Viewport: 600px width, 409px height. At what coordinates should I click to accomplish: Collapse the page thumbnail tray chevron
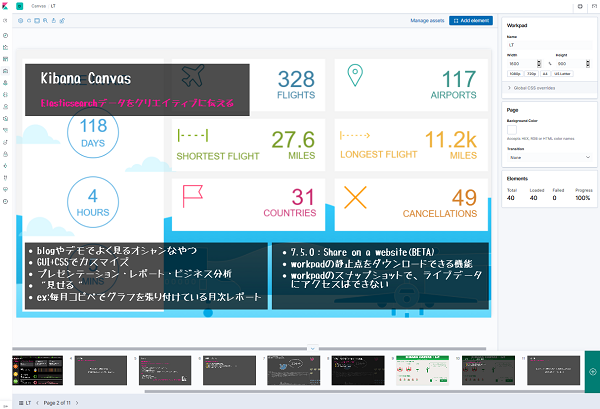(313, 349)
